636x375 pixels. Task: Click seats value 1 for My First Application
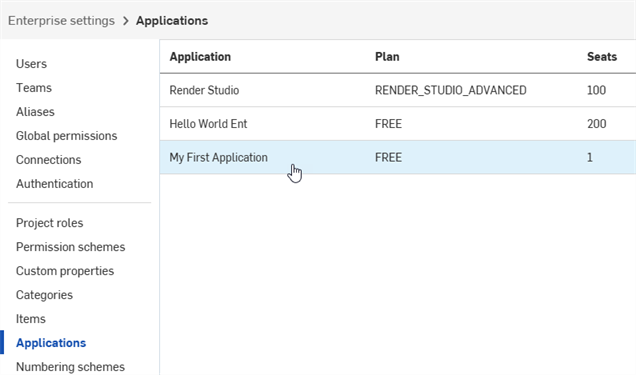coord(590,157)
